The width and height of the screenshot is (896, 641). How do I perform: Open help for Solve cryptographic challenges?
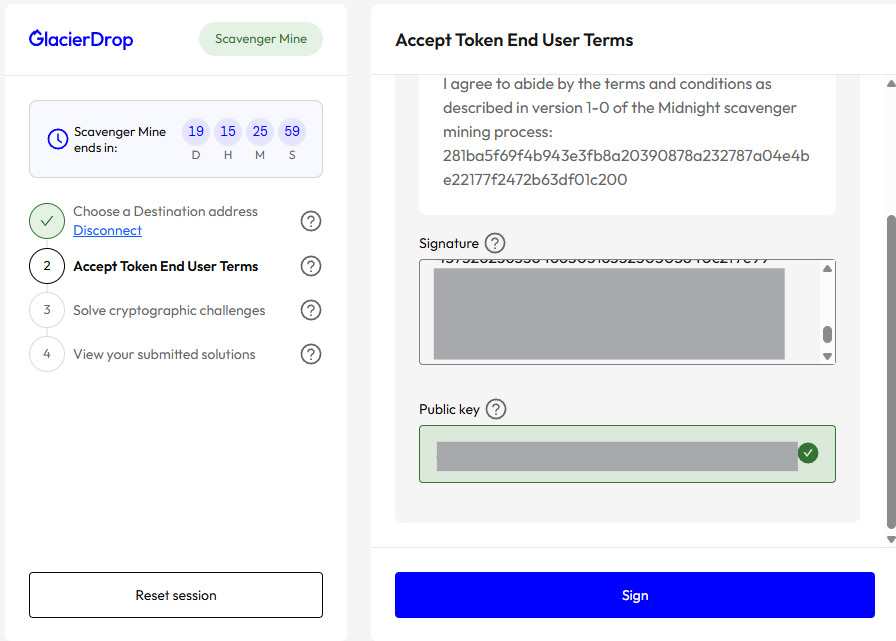pos(311,310)
